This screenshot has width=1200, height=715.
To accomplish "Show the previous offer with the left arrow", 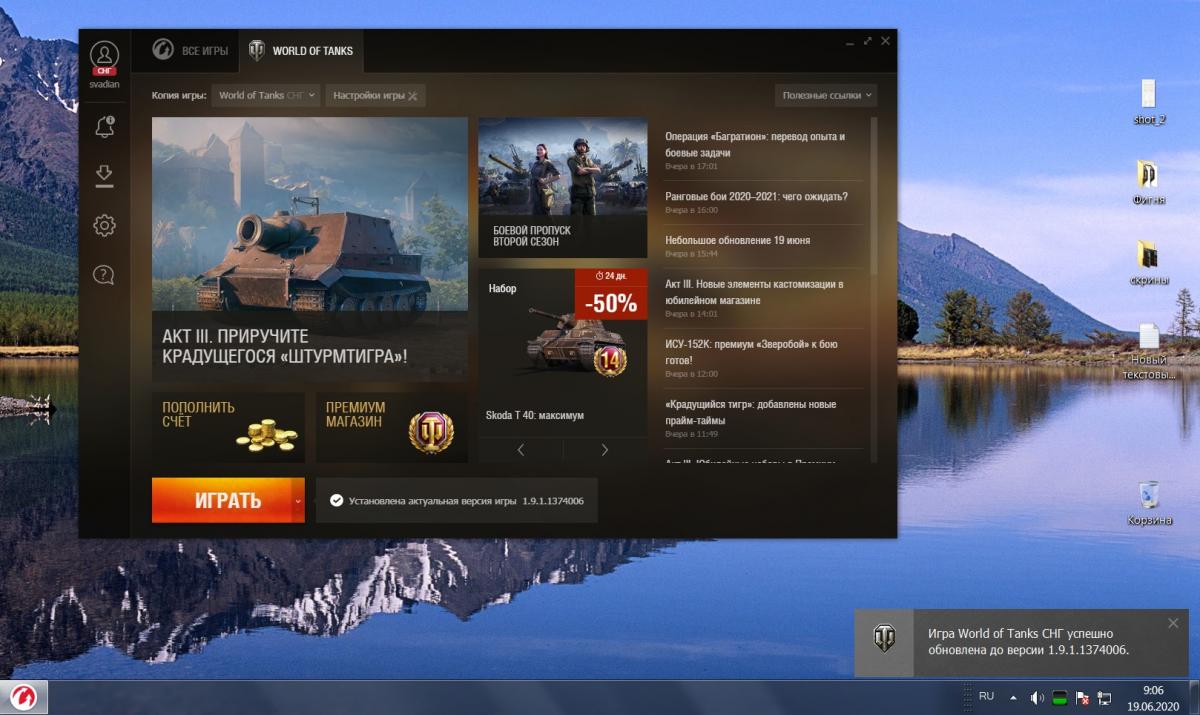I will [520, 450].
